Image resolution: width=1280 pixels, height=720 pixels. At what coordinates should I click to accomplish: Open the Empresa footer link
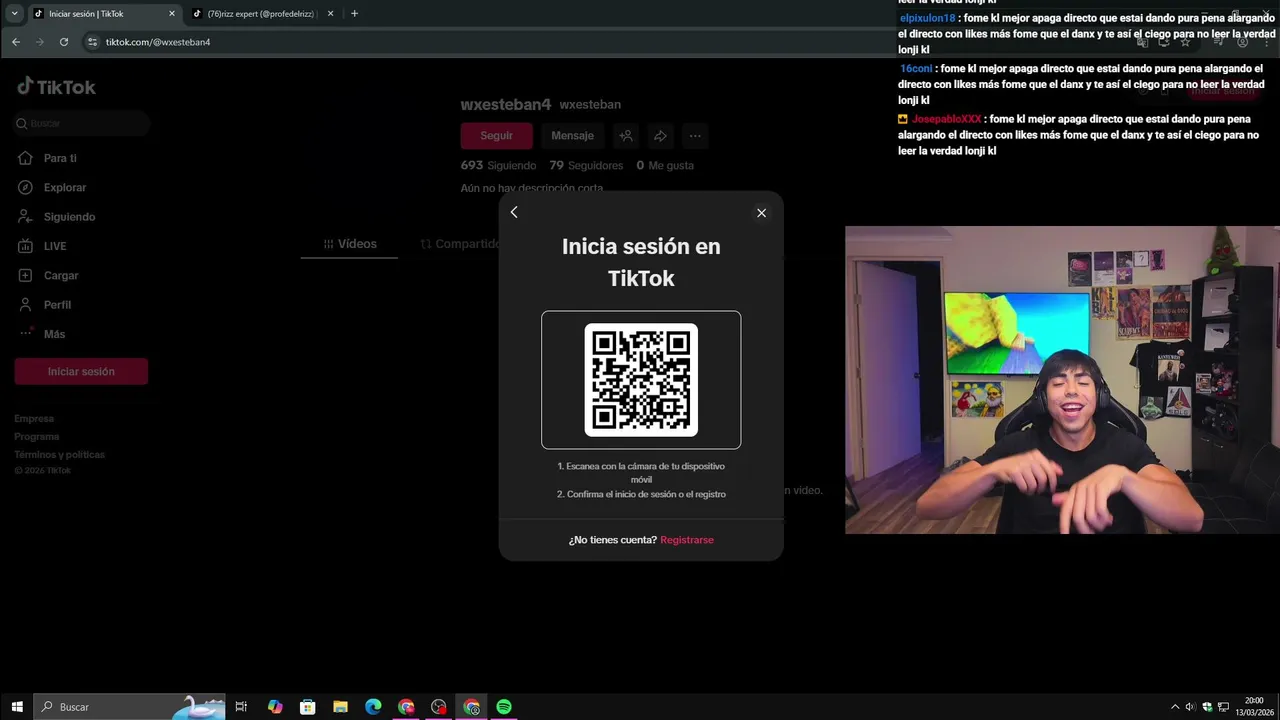[x=34, y=419]
